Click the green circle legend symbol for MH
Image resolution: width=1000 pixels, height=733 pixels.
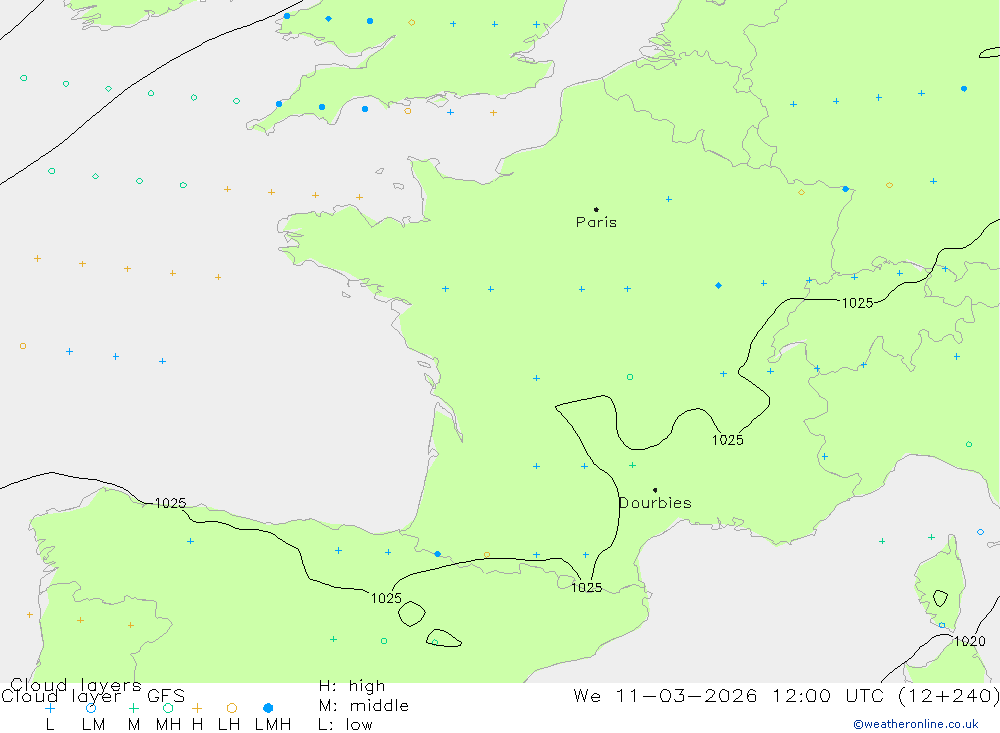click(168, 708)
